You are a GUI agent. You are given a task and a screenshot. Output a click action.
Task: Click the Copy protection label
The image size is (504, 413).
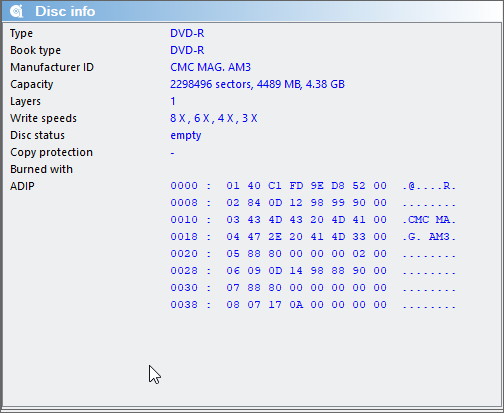[x=51, y=152]
